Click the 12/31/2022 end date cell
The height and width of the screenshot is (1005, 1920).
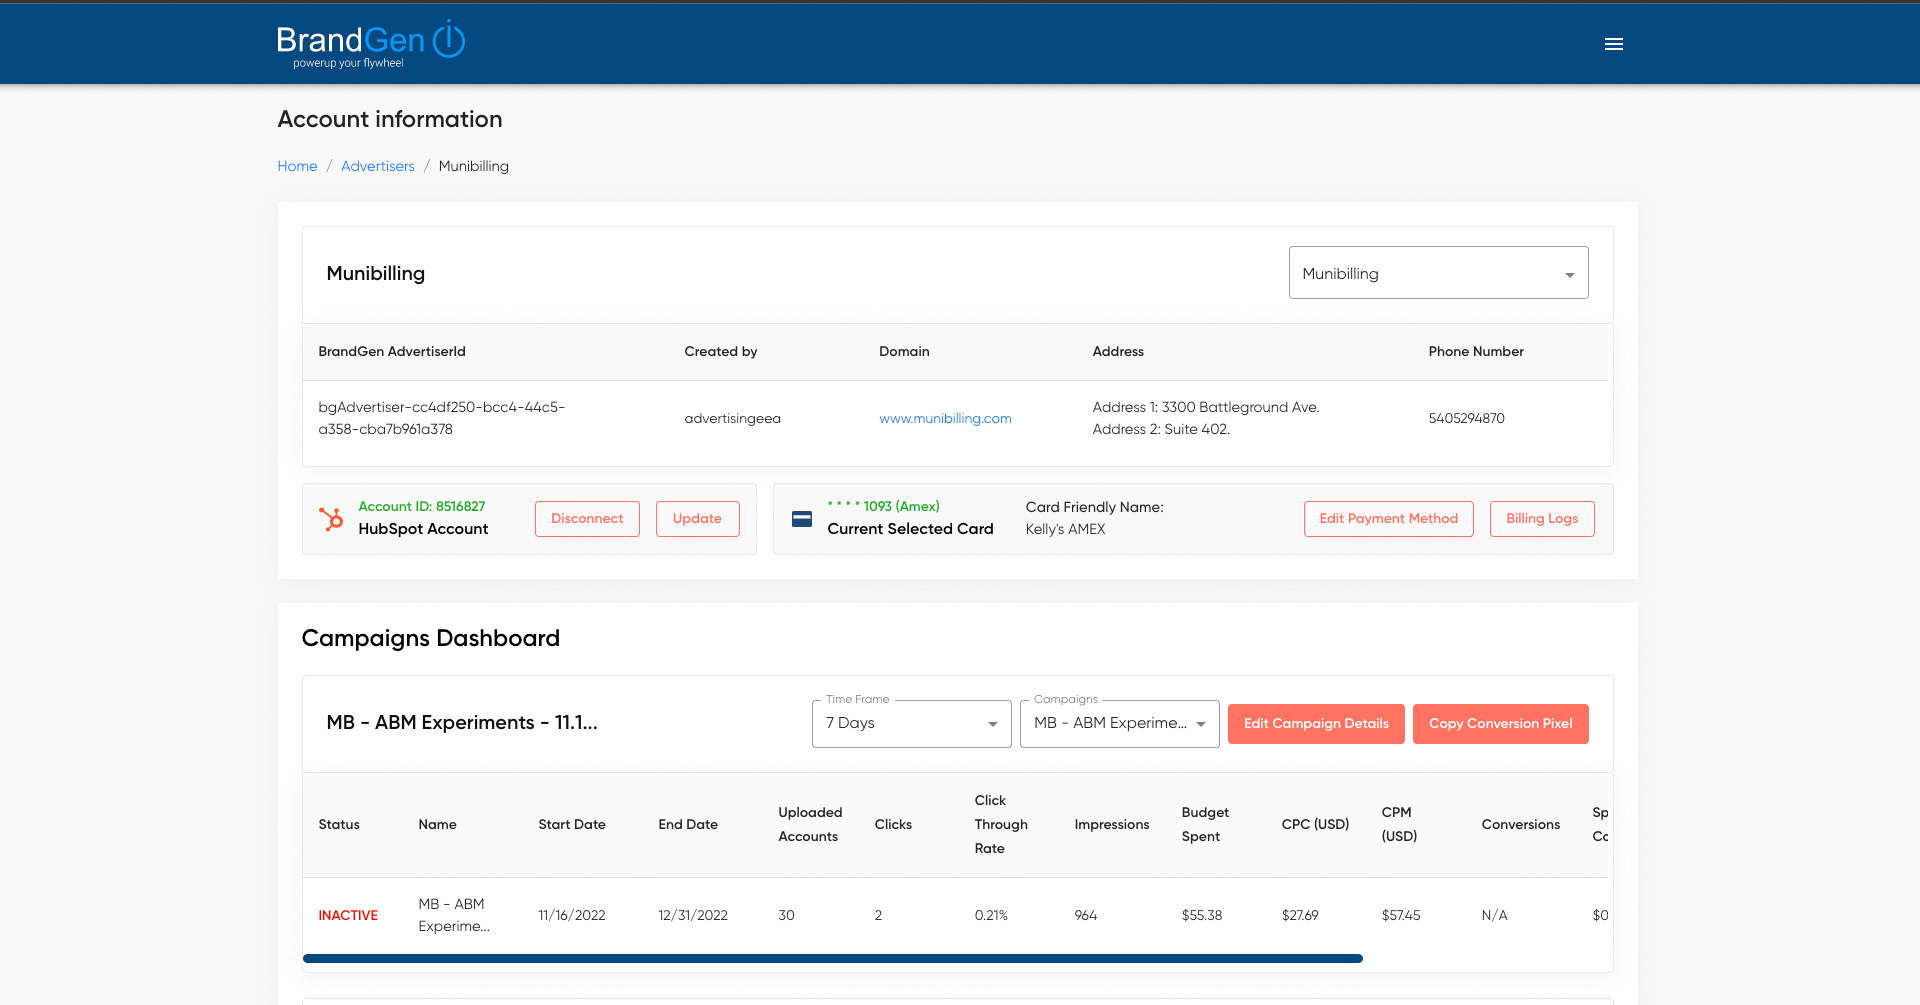click(693, 915)
